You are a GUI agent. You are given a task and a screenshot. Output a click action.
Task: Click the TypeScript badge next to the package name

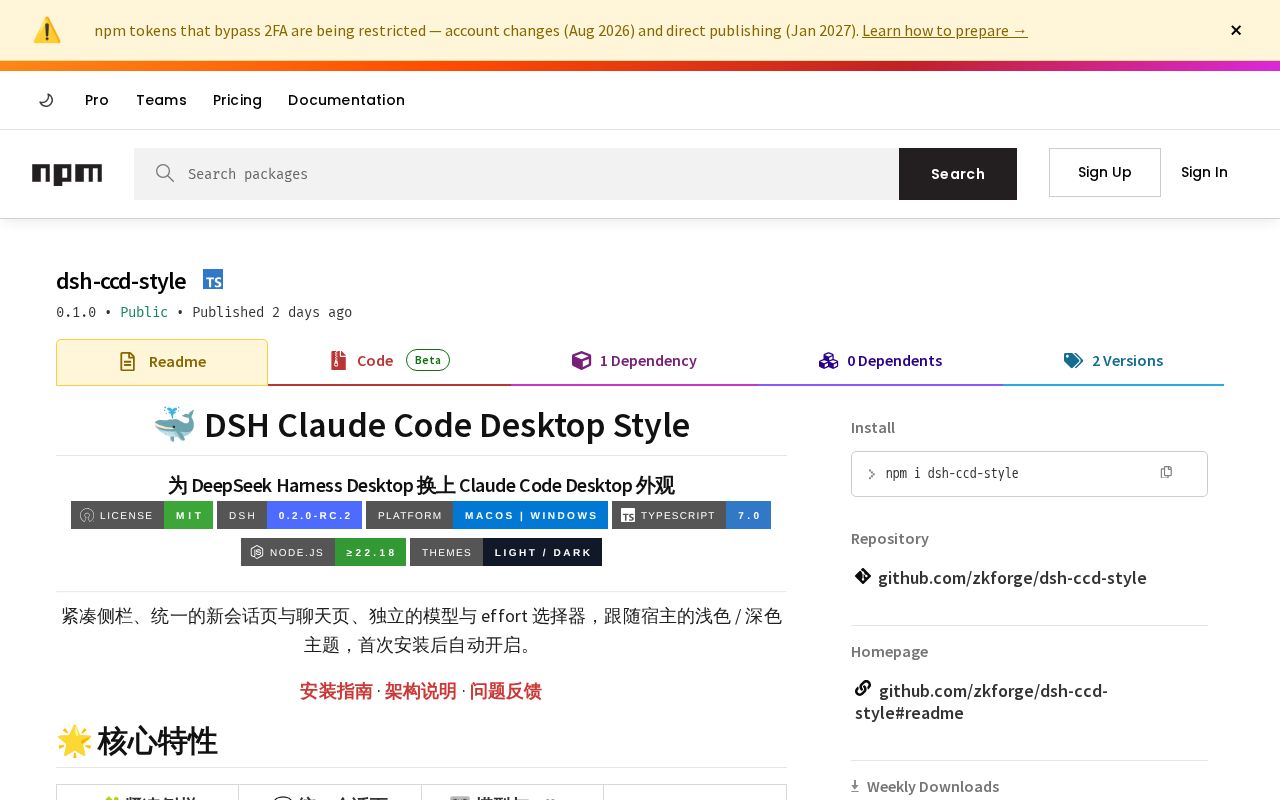[x=213, y=279]
